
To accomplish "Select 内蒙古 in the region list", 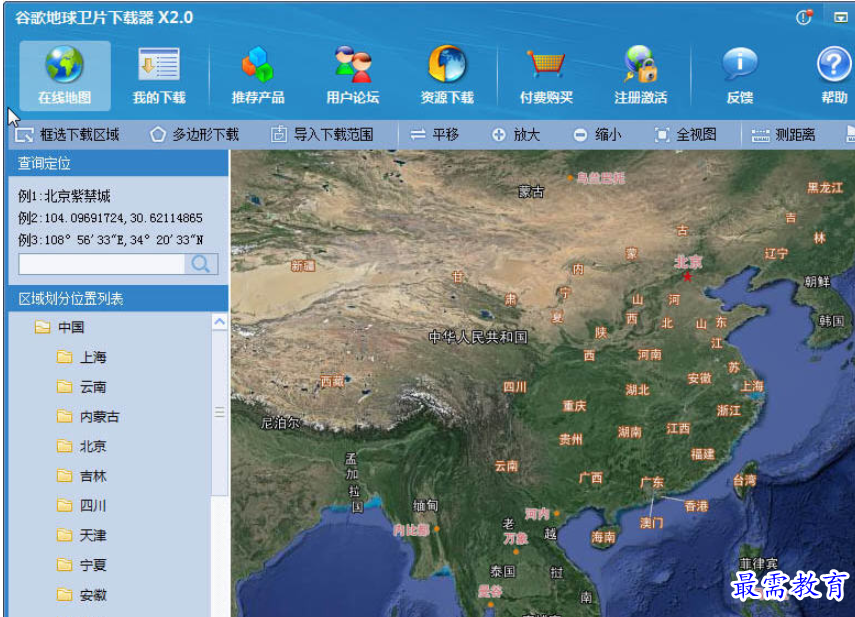I will click(x=99, y=417).
